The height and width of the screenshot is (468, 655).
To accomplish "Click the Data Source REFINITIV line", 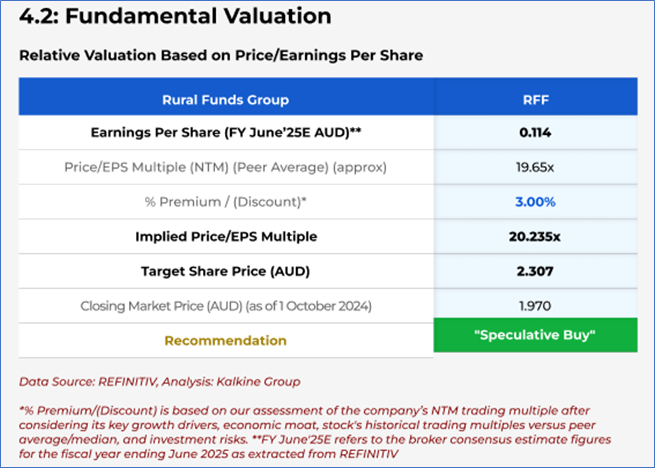I will (x=162, y=381).
